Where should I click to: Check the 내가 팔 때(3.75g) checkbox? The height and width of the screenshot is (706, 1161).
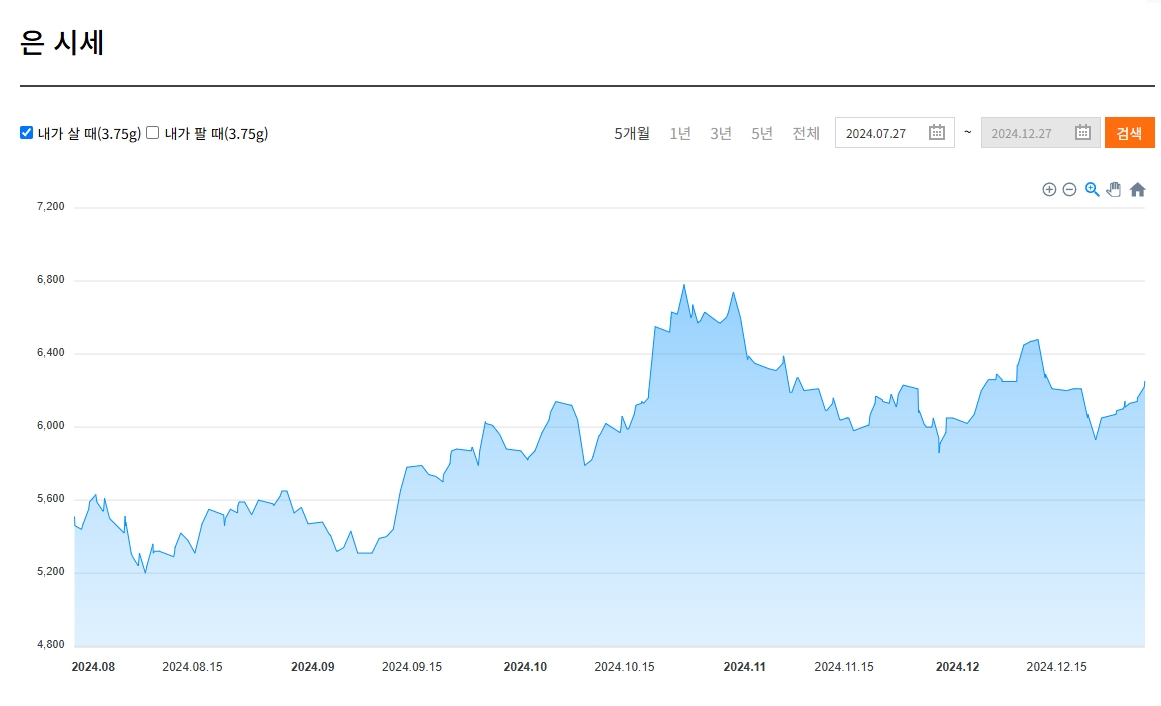153,133
